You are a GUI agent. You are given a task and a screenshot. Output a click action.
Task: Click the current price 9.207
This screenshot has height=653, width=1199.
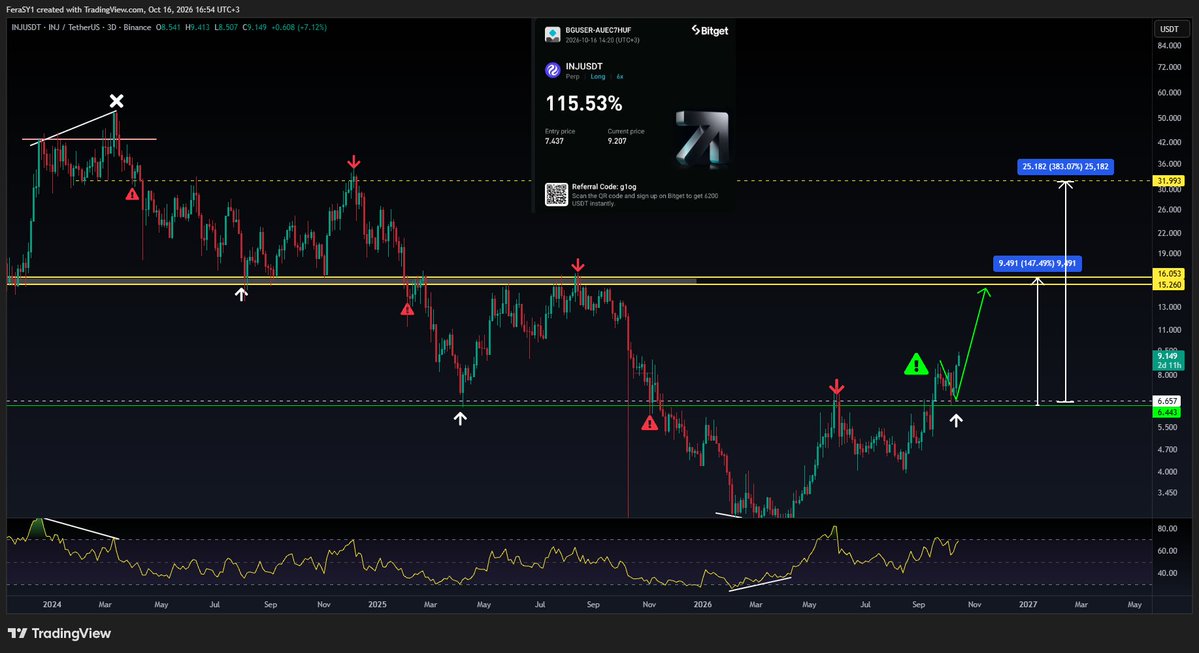click(x=617, y=141)
